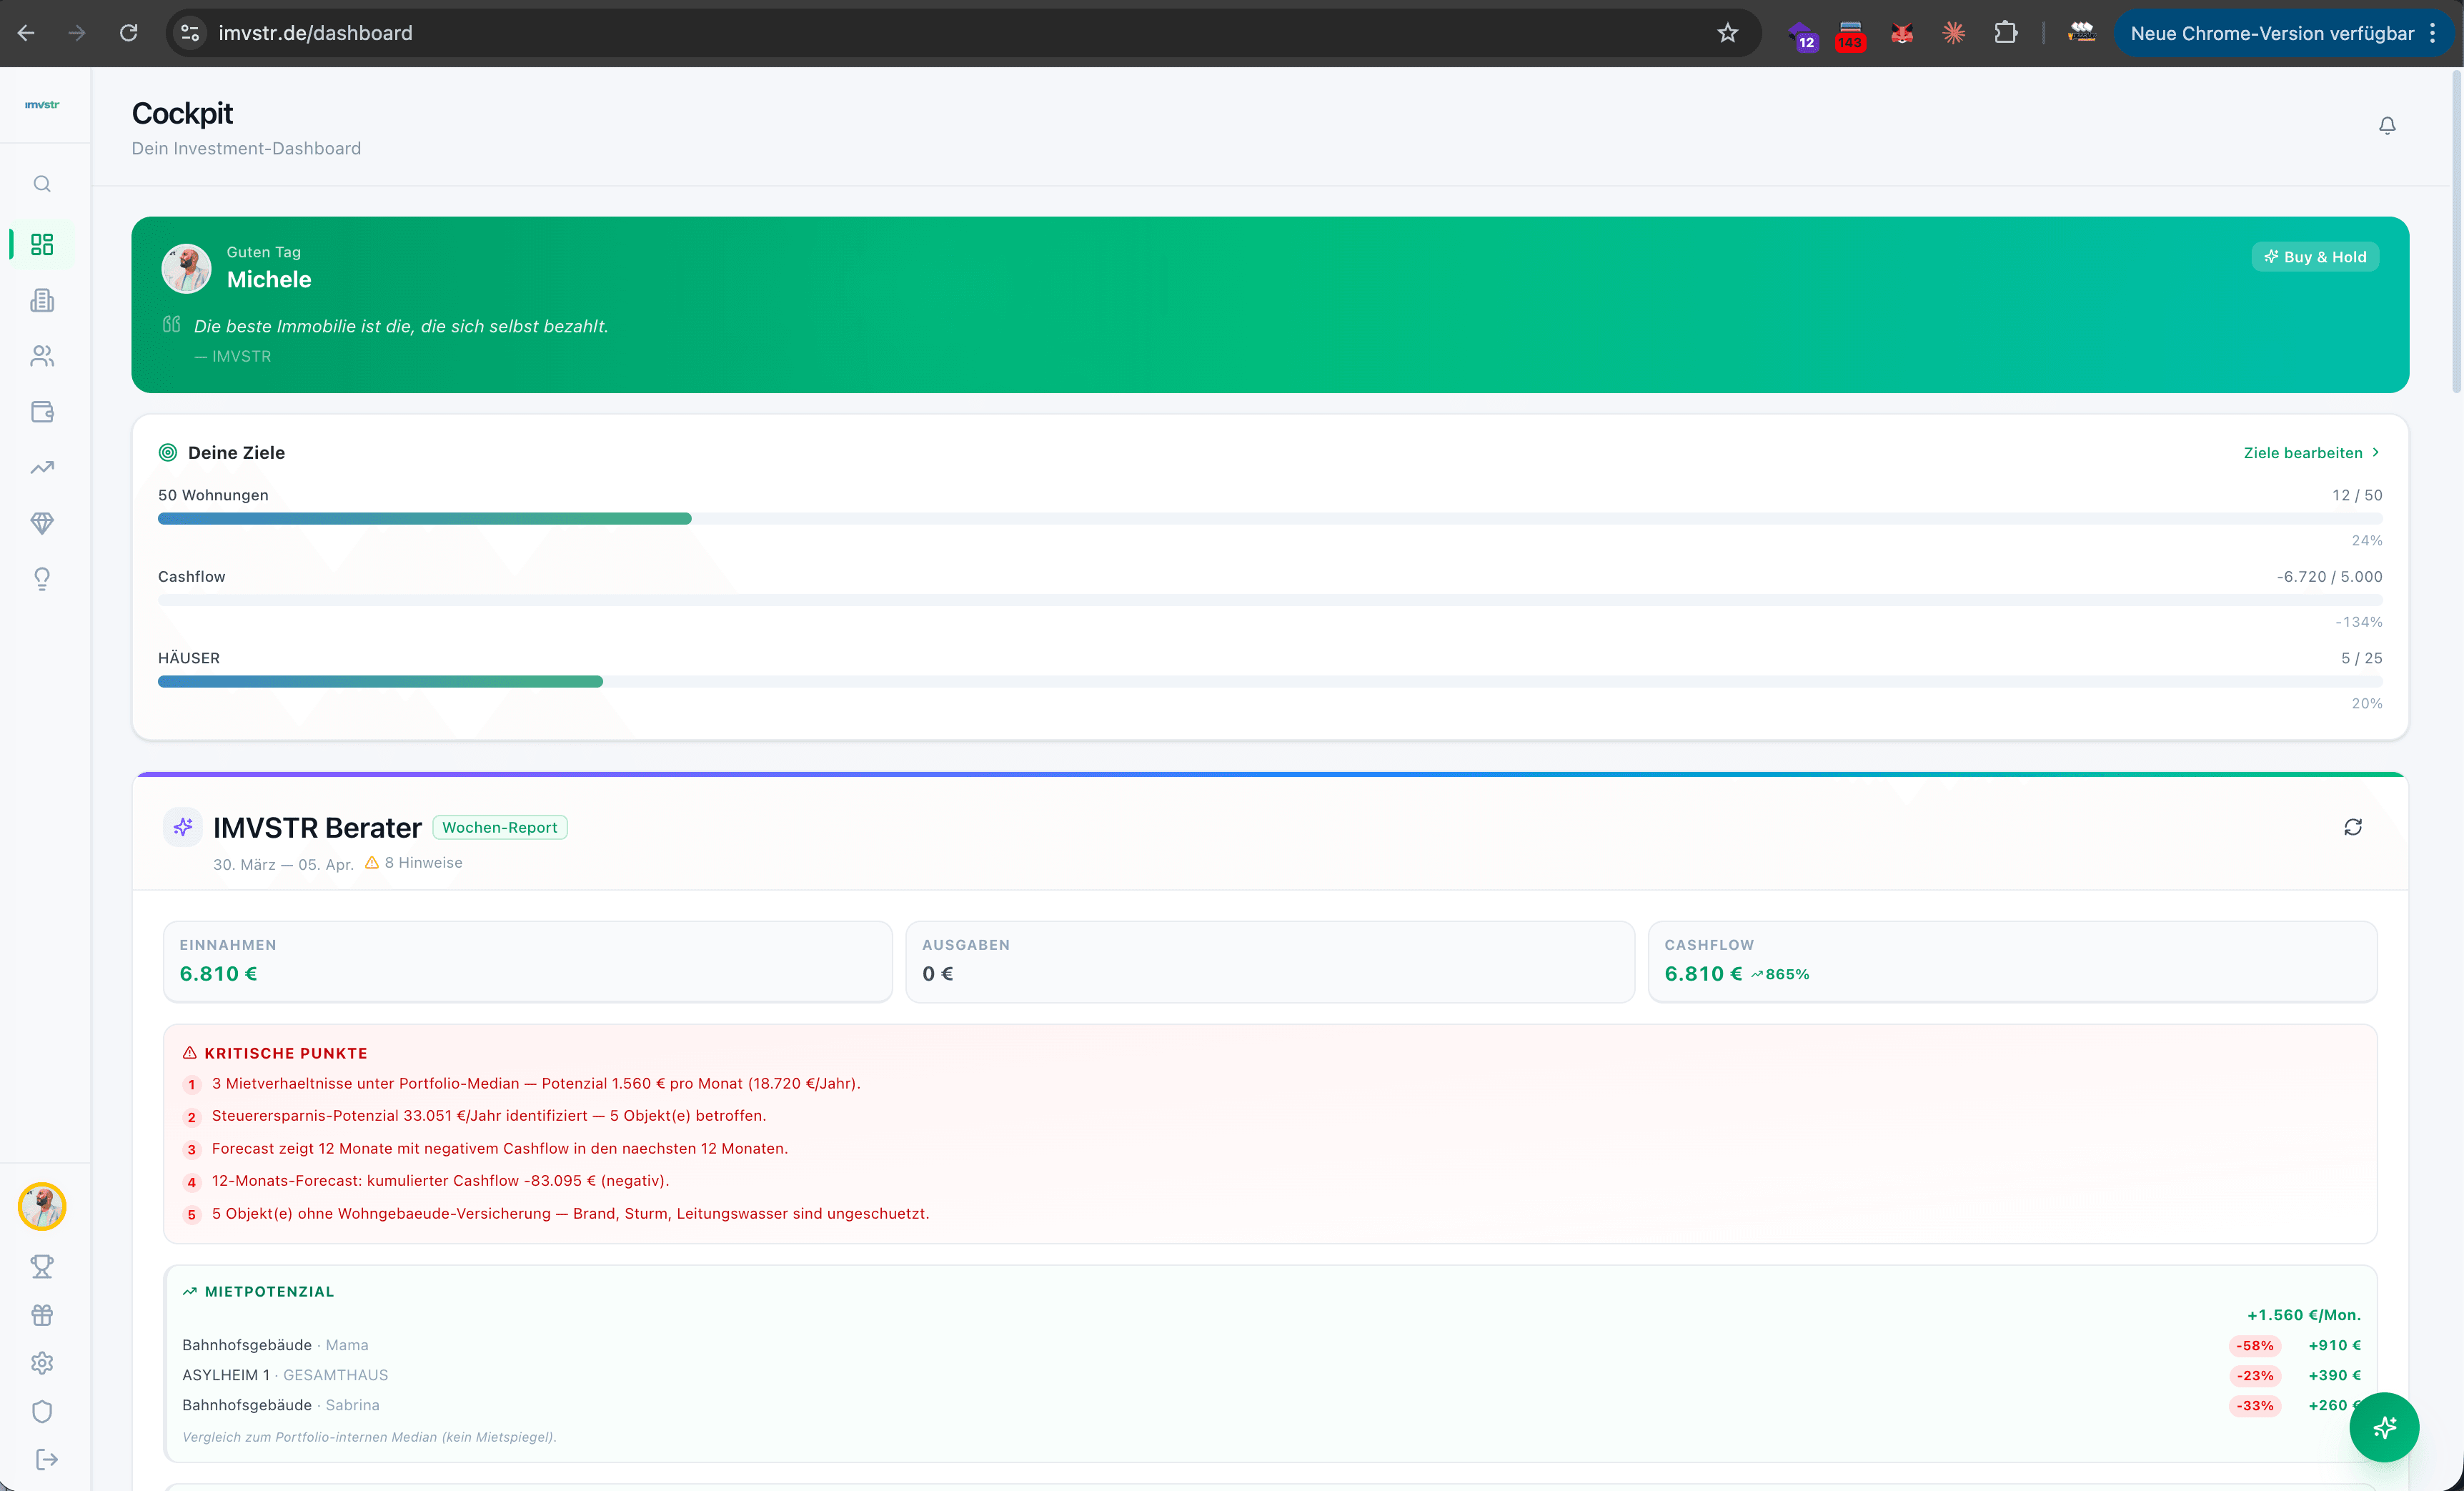
Task: Click the Buy & Hold badge
Action: point(2314,257)
